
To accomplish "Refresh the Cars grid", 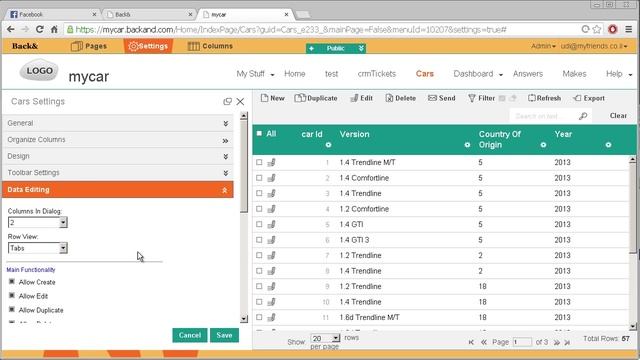I will (544, 98).
